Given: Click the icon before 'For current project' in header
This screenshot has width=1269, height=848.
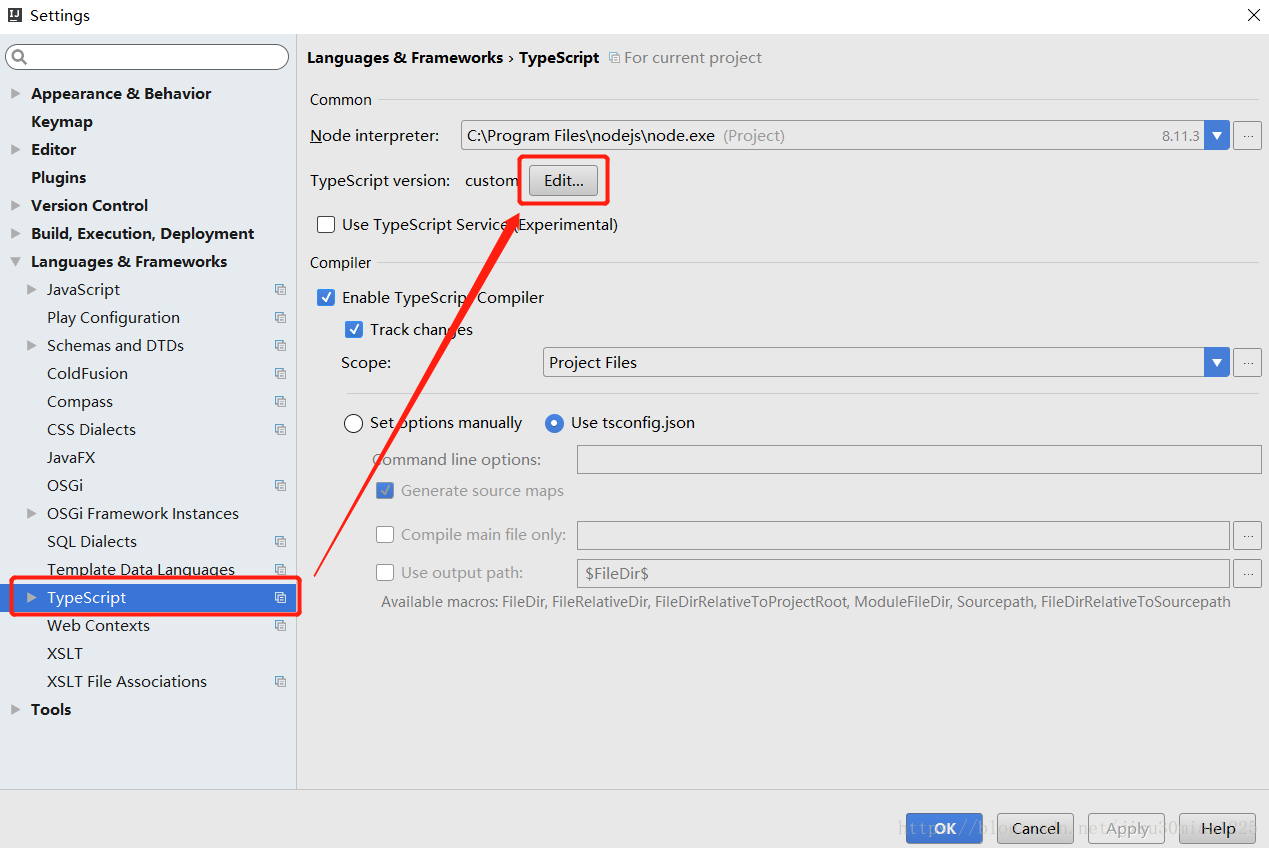Looking at the screenshot, I should tap(612, 57).
